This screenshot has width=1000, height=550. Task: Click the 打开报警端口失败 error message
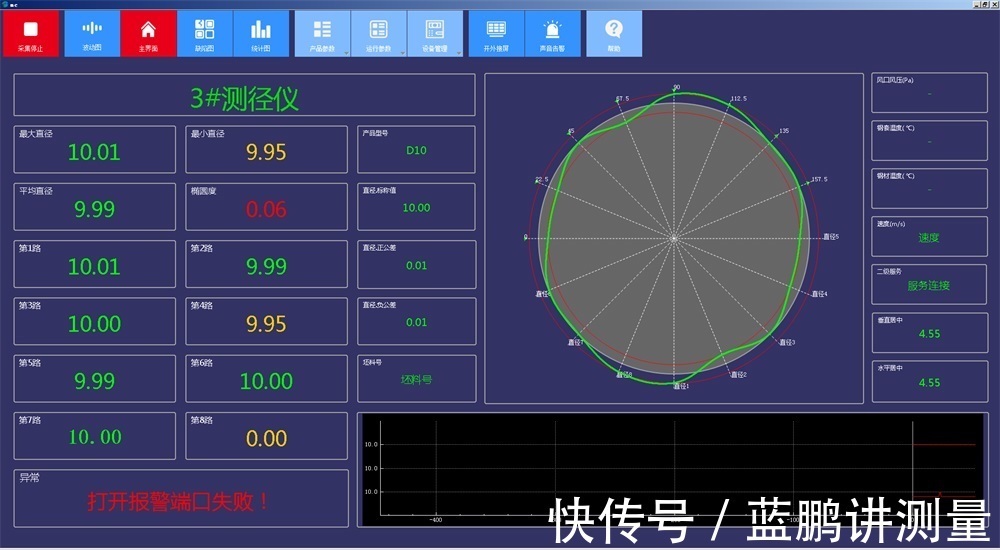[x=180, y=501]
